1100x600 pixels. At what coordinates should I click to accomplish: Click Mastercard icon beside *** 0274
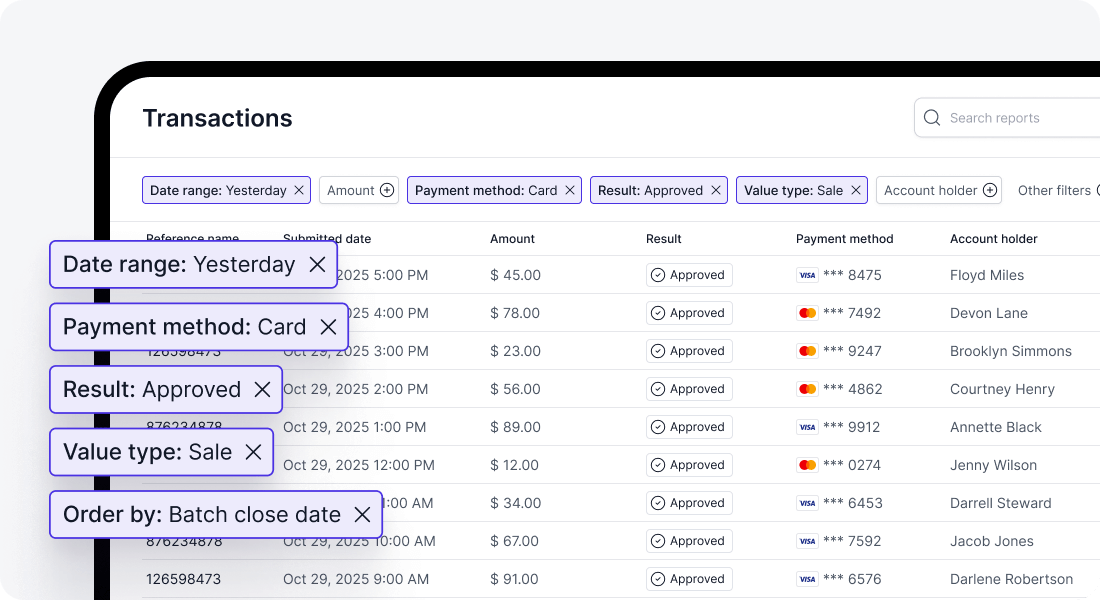807,465
